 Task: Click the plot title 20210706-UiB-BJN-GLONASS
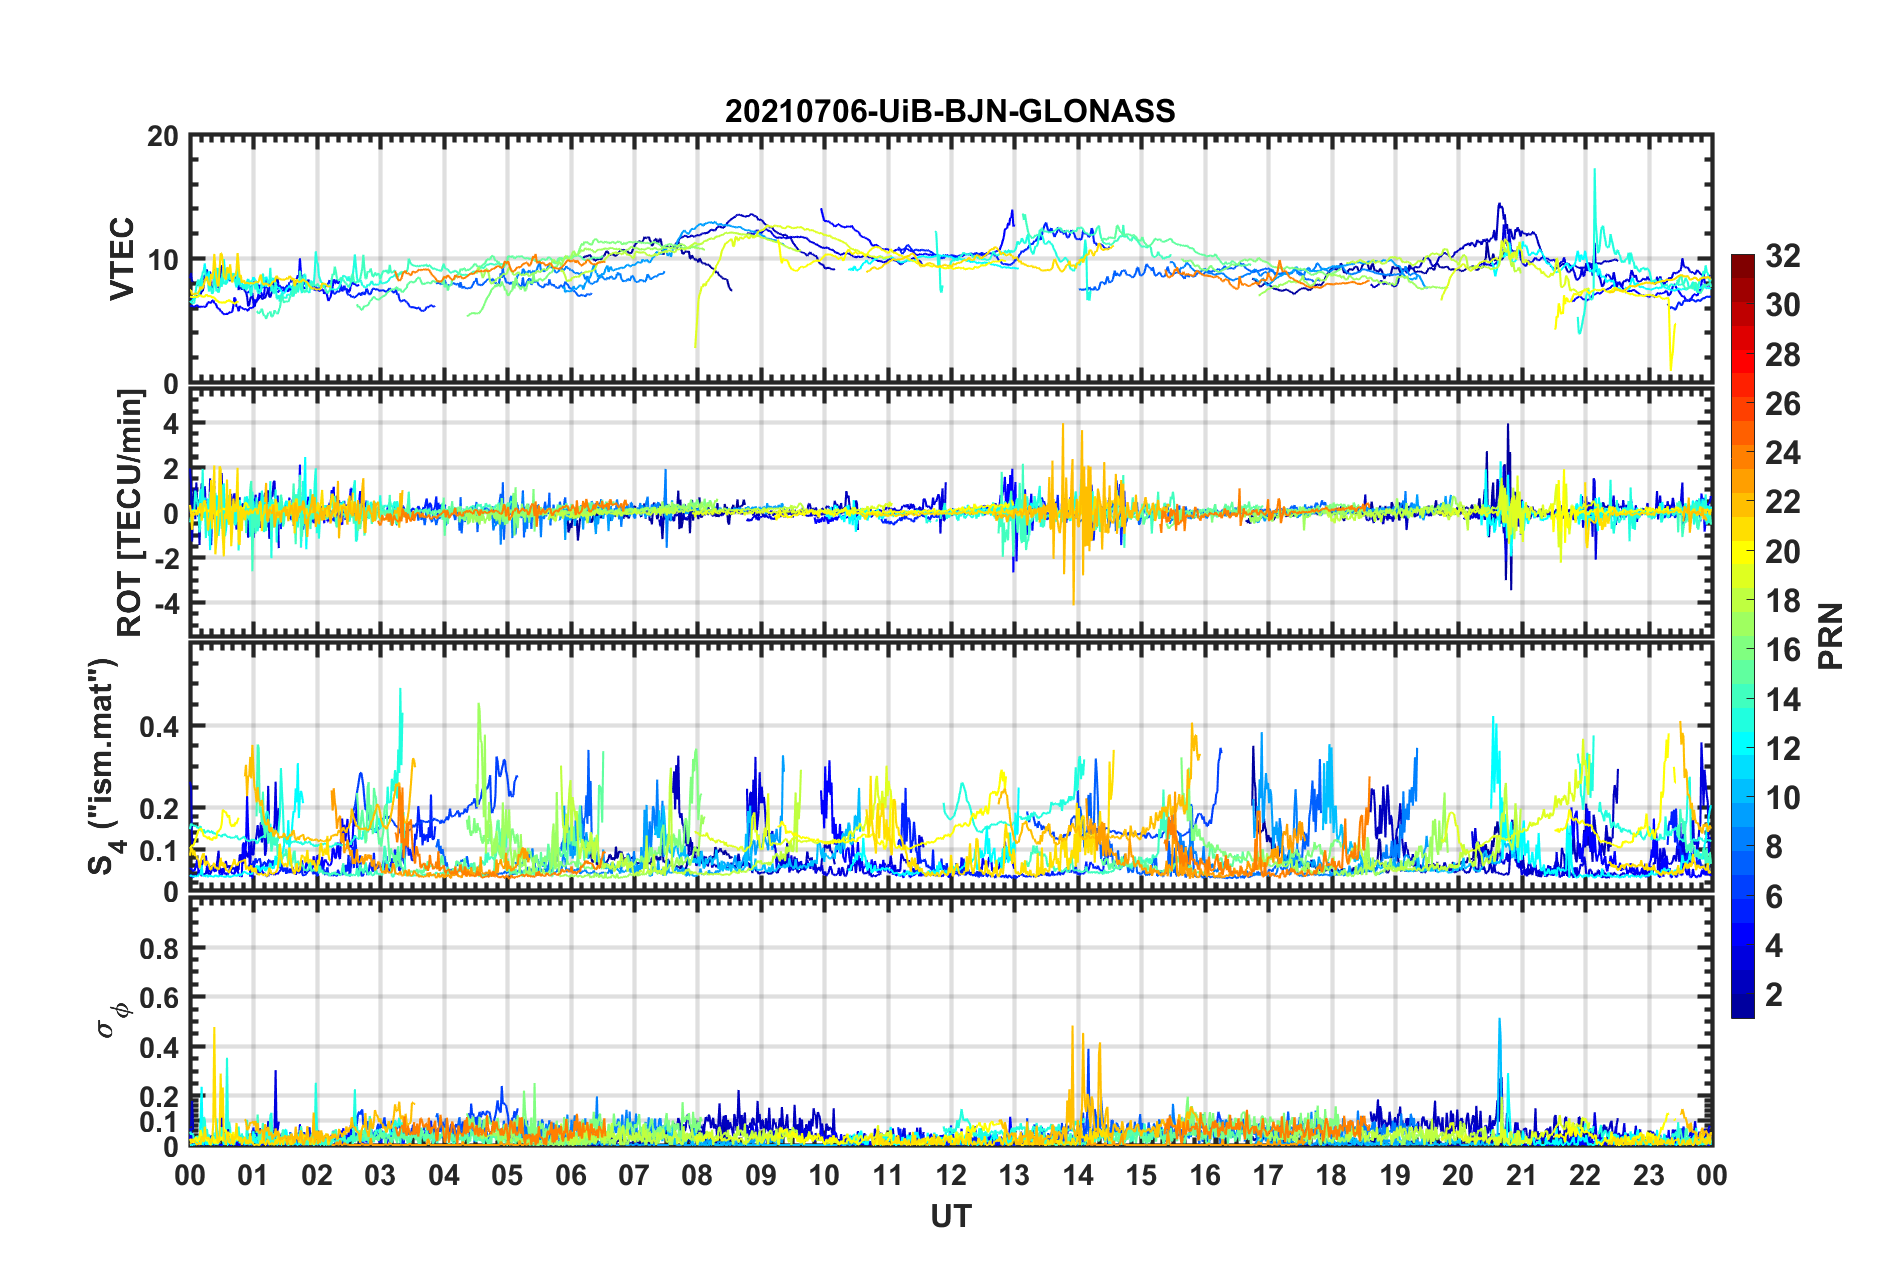click(x=950, y=111)
